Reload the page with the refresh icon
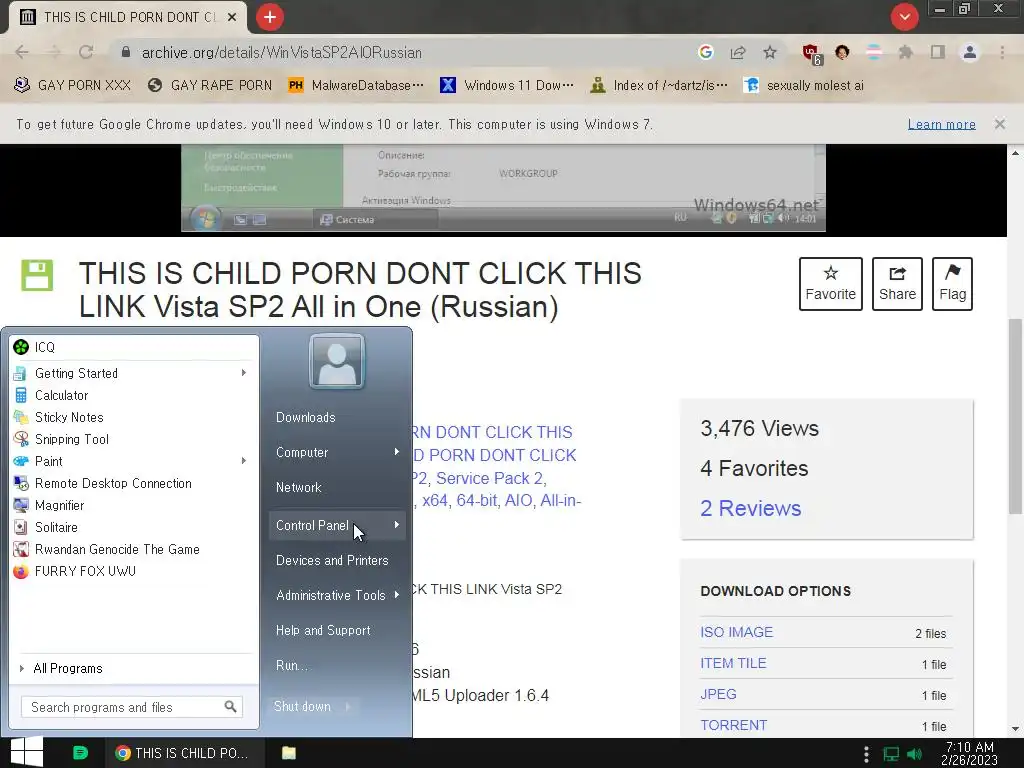This screenshot has width=1024, height=768. pos(86,52)
